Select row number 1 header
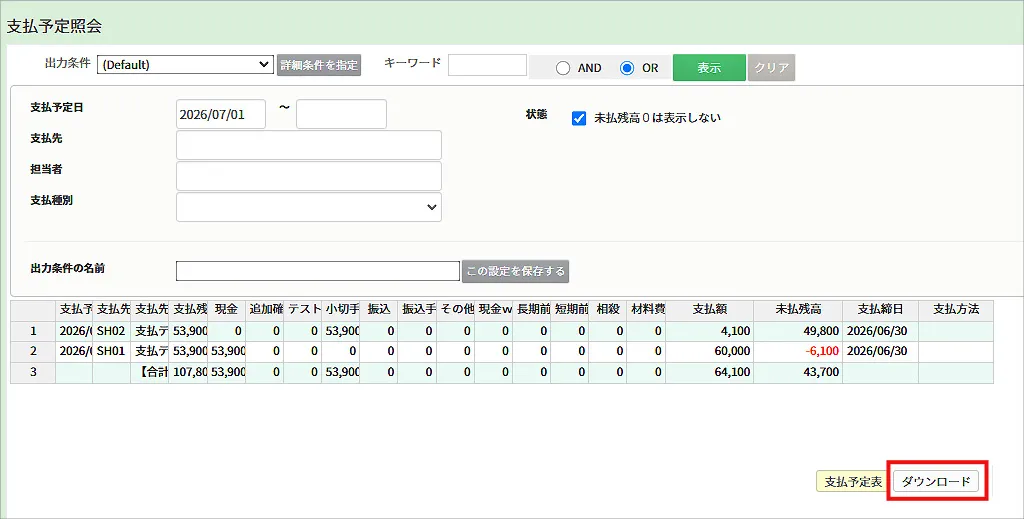The height and width of the screenshot is (519, 1024). click(33, 331)
